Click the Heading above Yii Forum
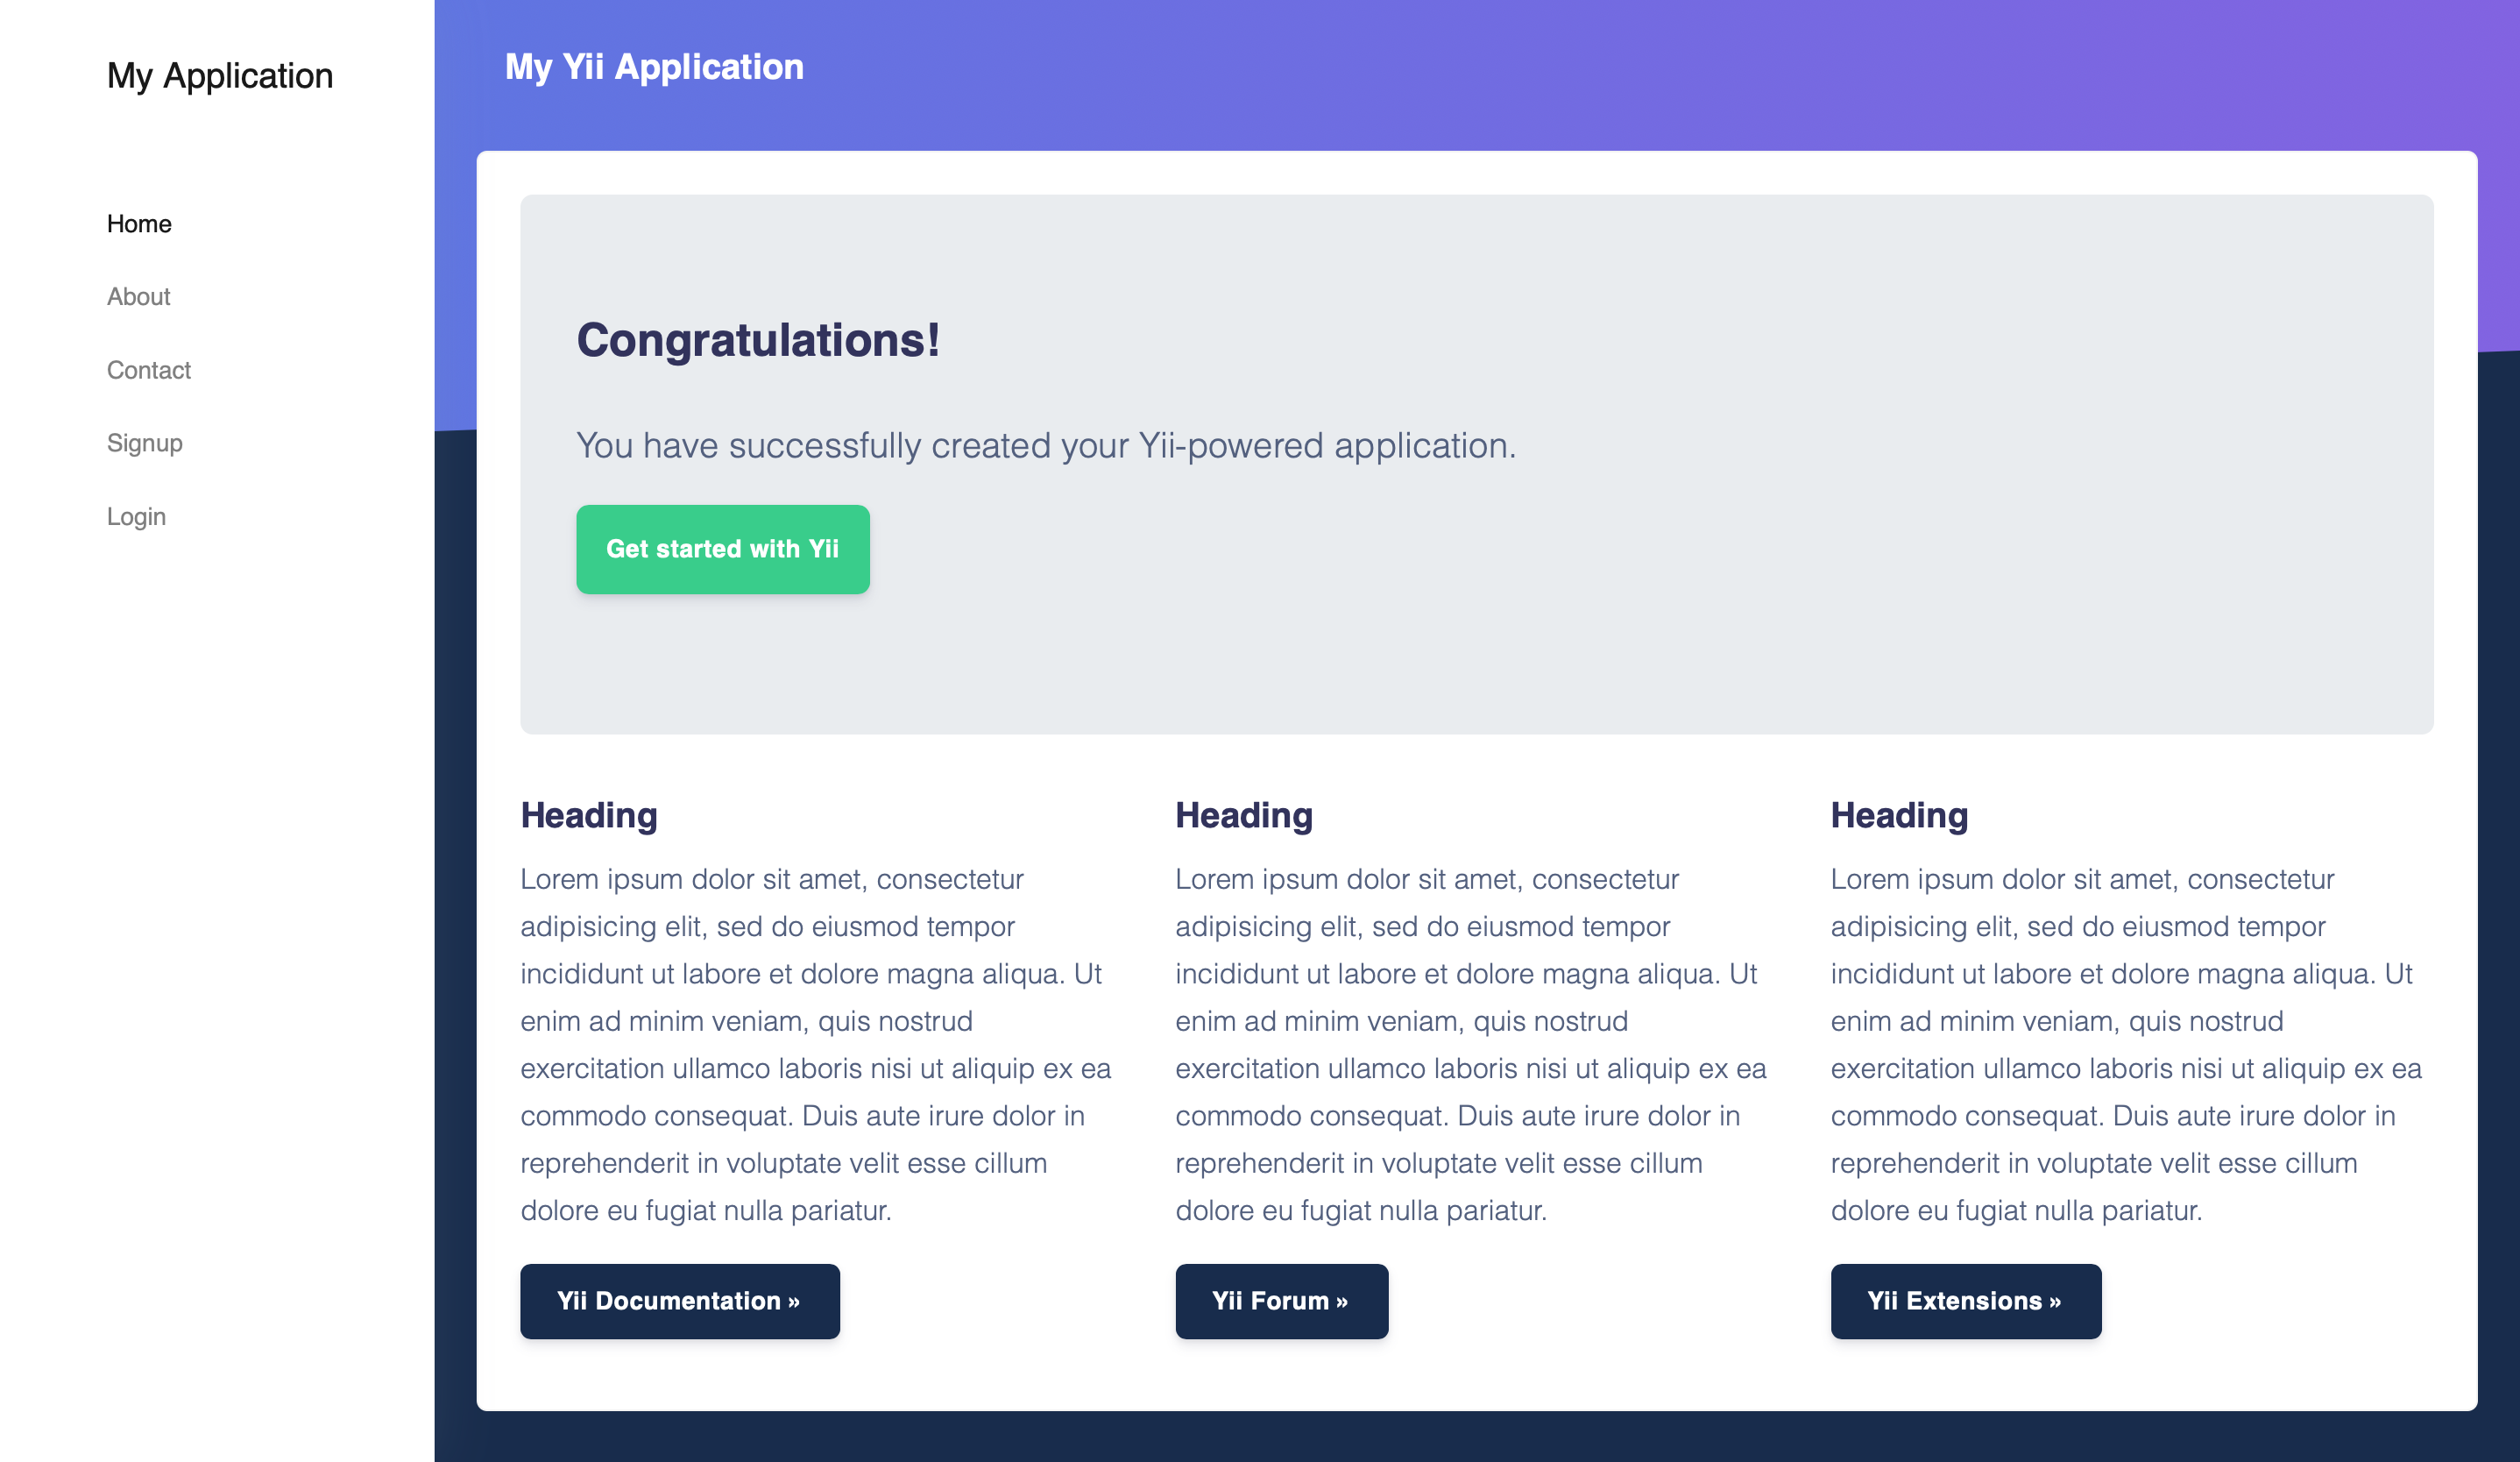This screenshot has width=2520, height=1462. (1243, 816)
